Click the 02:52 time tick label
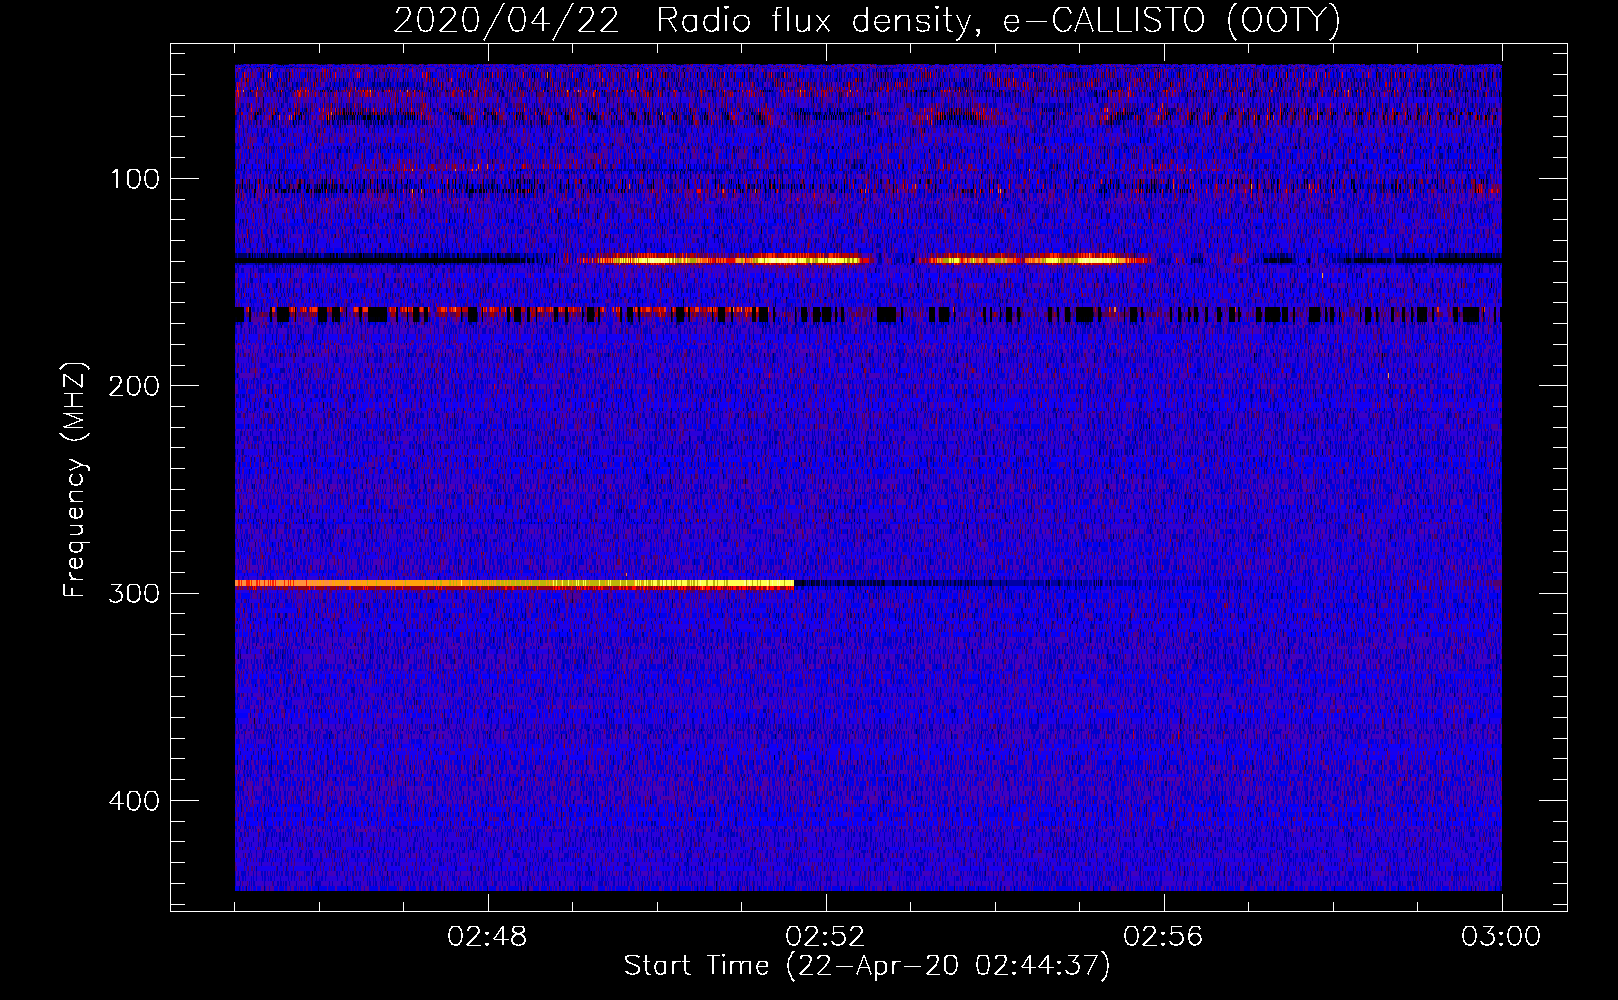Screen dimensions: 1618x1000 pos(826,937)
